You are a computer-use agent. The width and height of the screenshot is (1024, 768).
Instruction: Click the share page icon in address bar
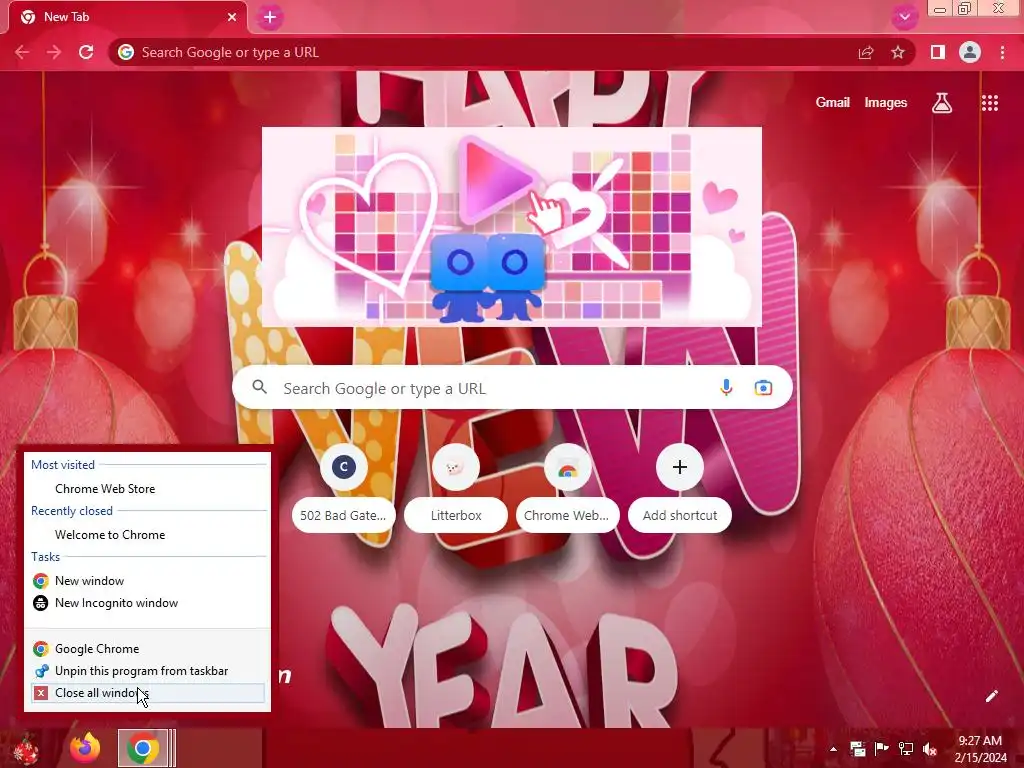pos(866,52)
